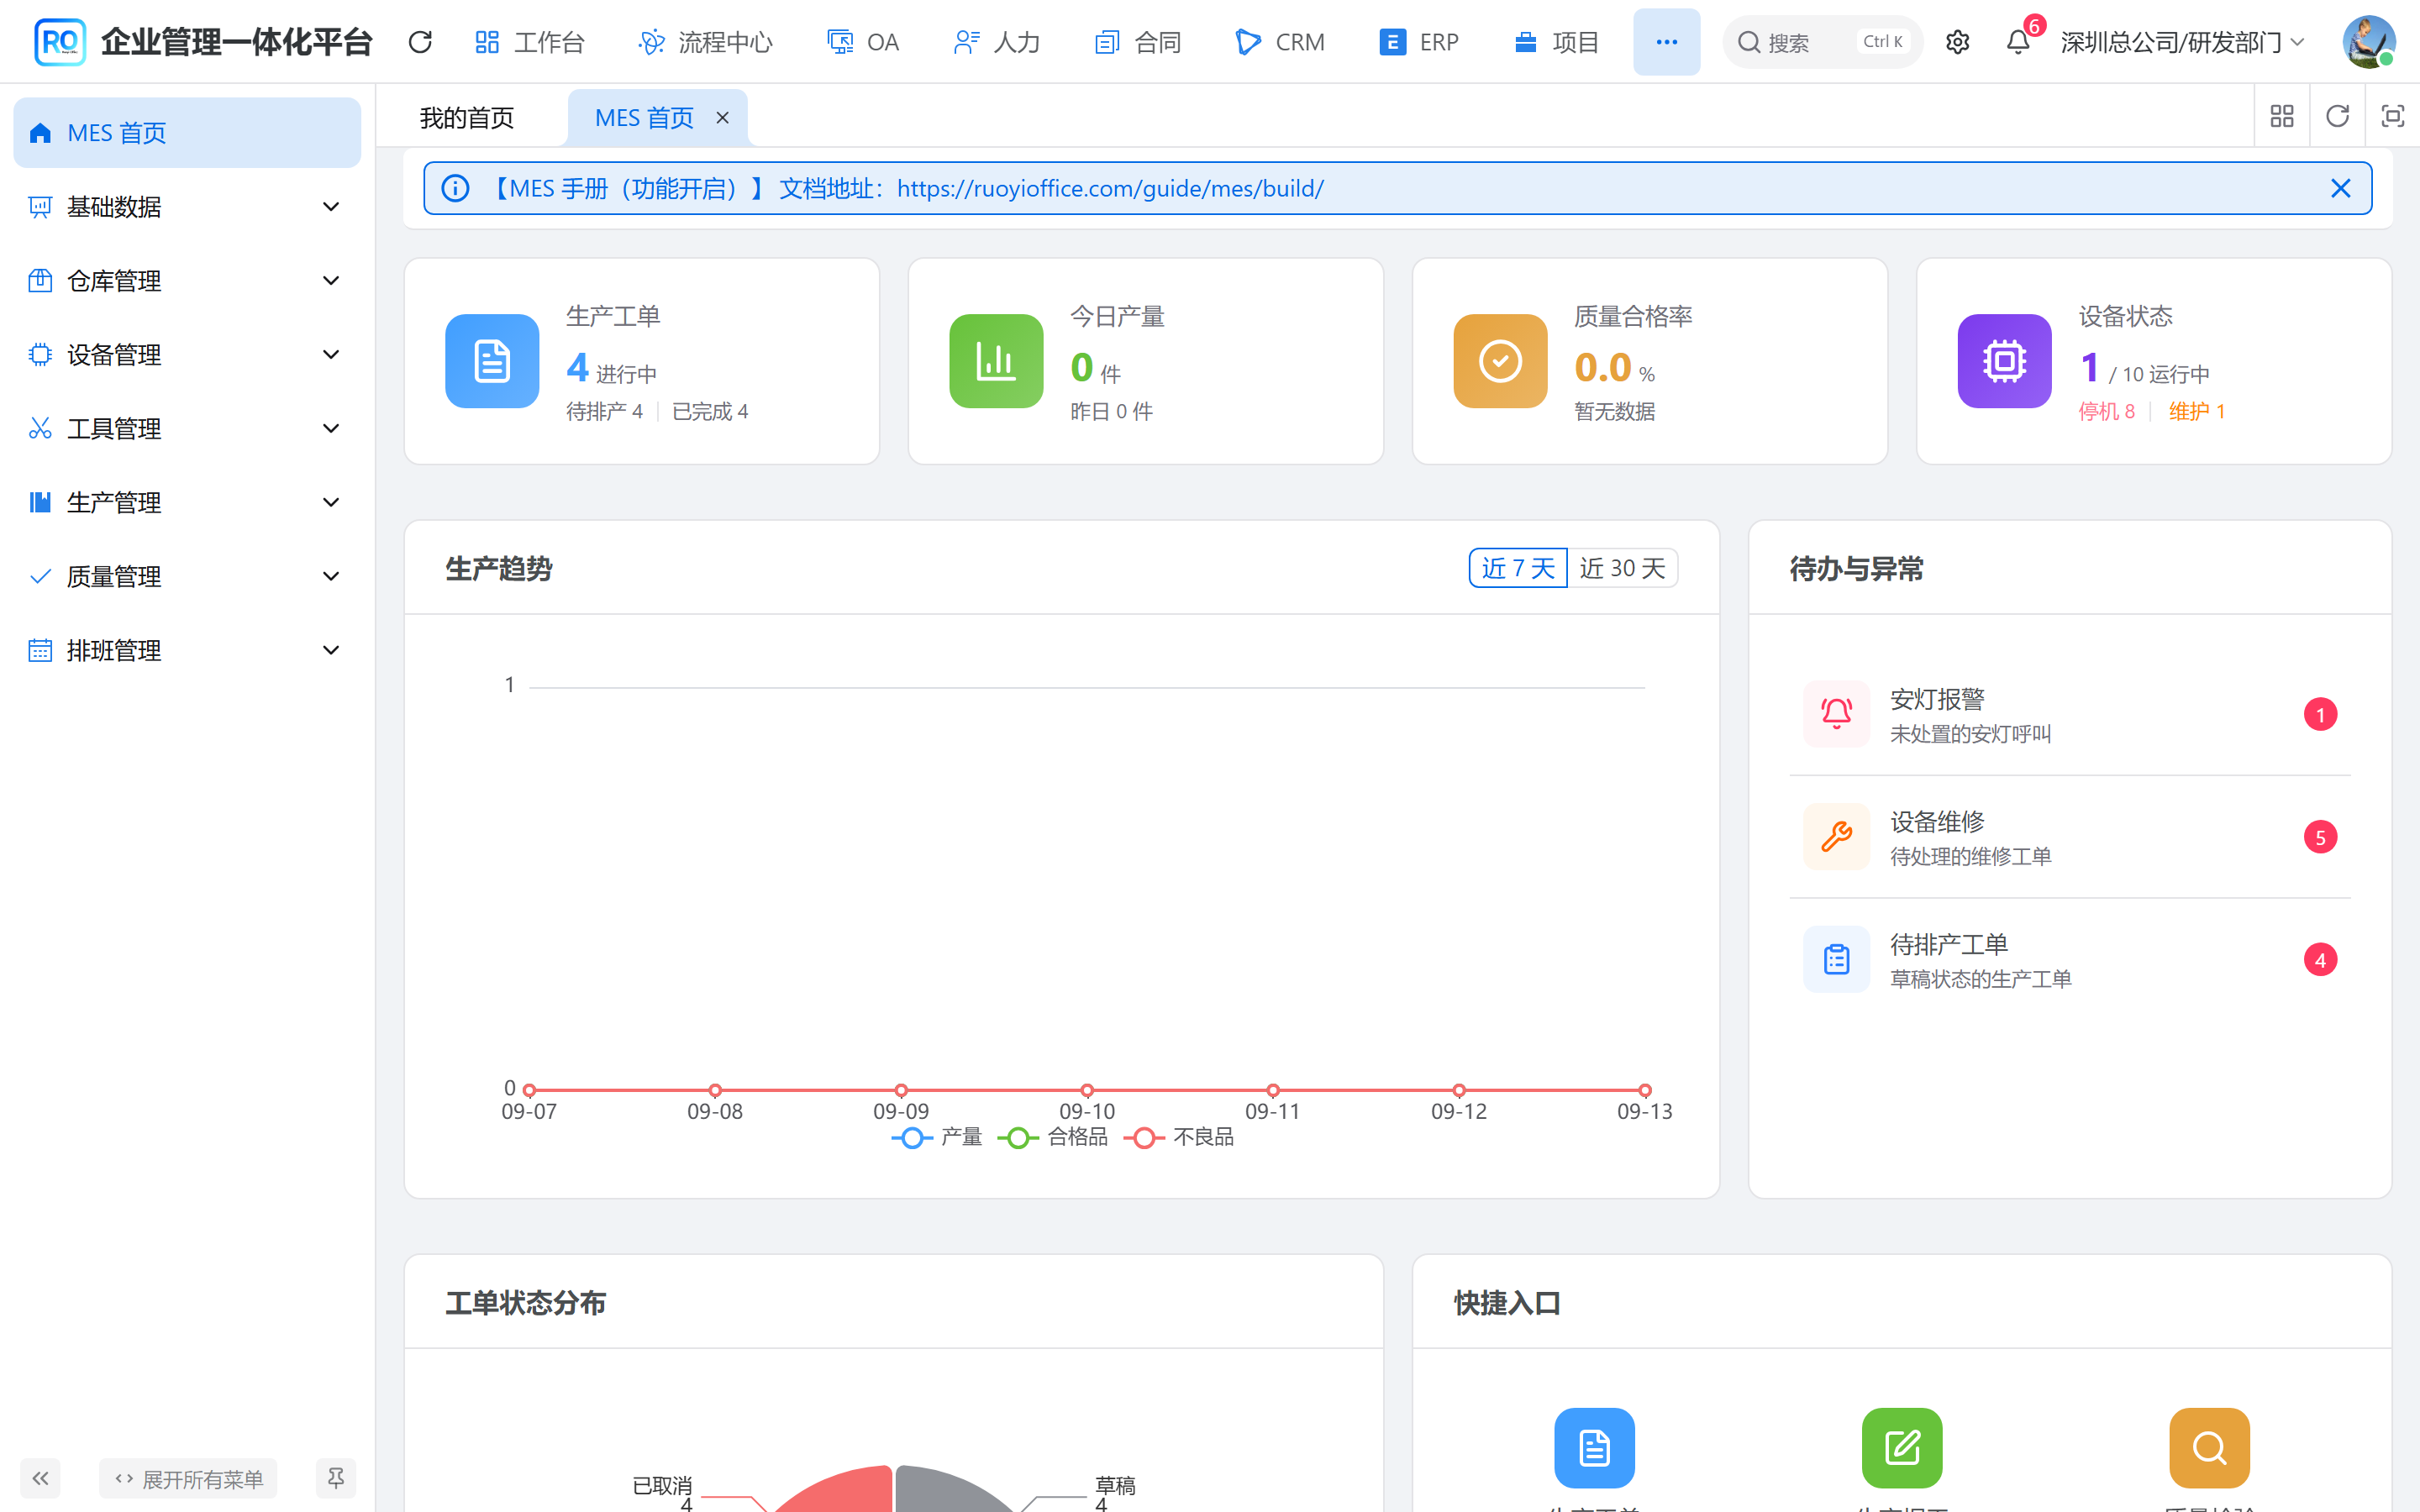Click the 展开所有菜单 button
Viewport: 2420px width, 1512px height.
point(189,1478)
